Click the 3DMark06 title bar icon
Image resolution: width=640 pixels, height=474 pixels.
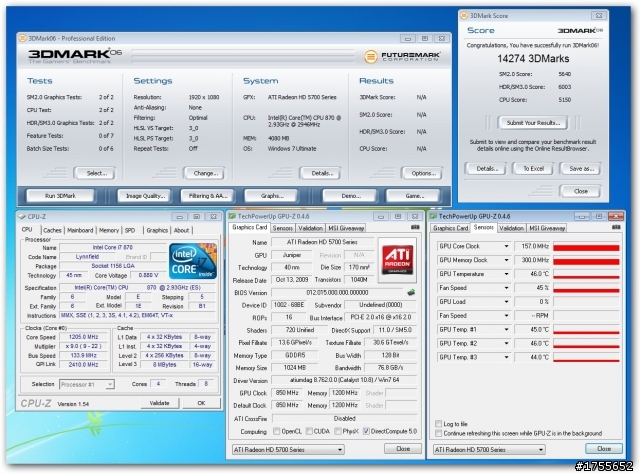(23, 38)
